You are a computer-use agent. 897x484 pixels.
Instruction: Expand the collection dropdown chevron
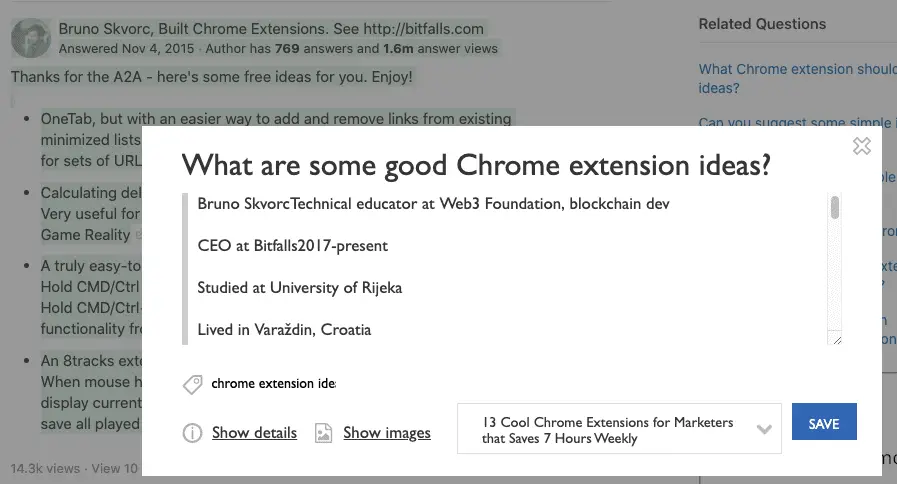(x=764, y=430)
